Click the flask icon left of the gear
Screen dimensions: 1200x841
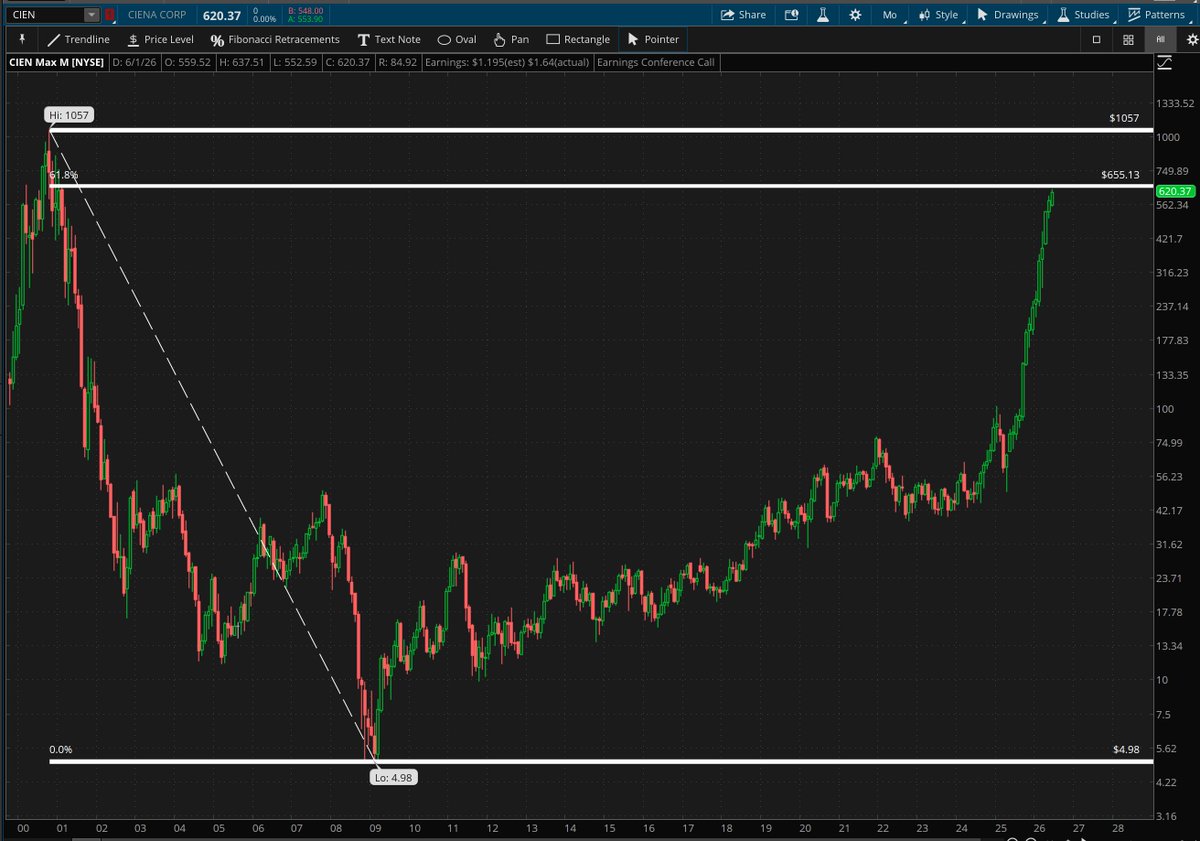823,15
